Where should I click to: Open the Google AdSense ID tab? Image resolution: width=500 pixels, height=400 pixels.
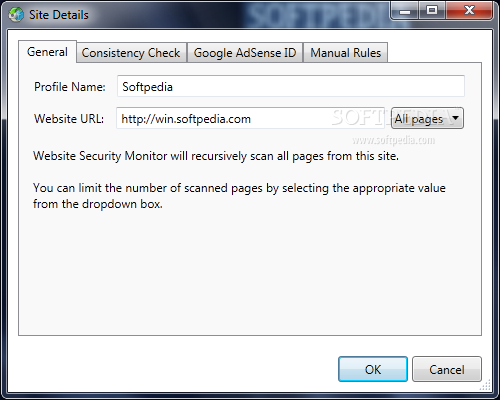pyautogui.click(x=245, y=53)
